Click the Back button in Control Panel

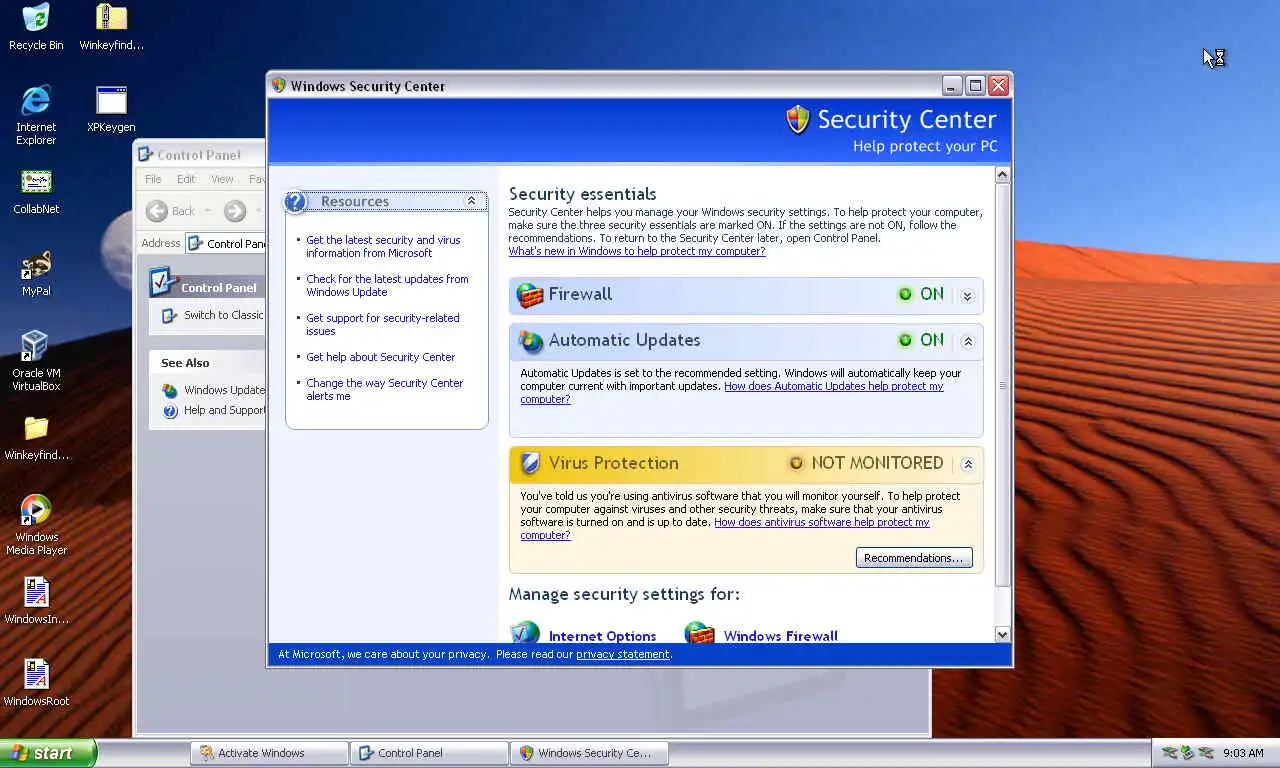pyautogui.click(x=172, y=210)
